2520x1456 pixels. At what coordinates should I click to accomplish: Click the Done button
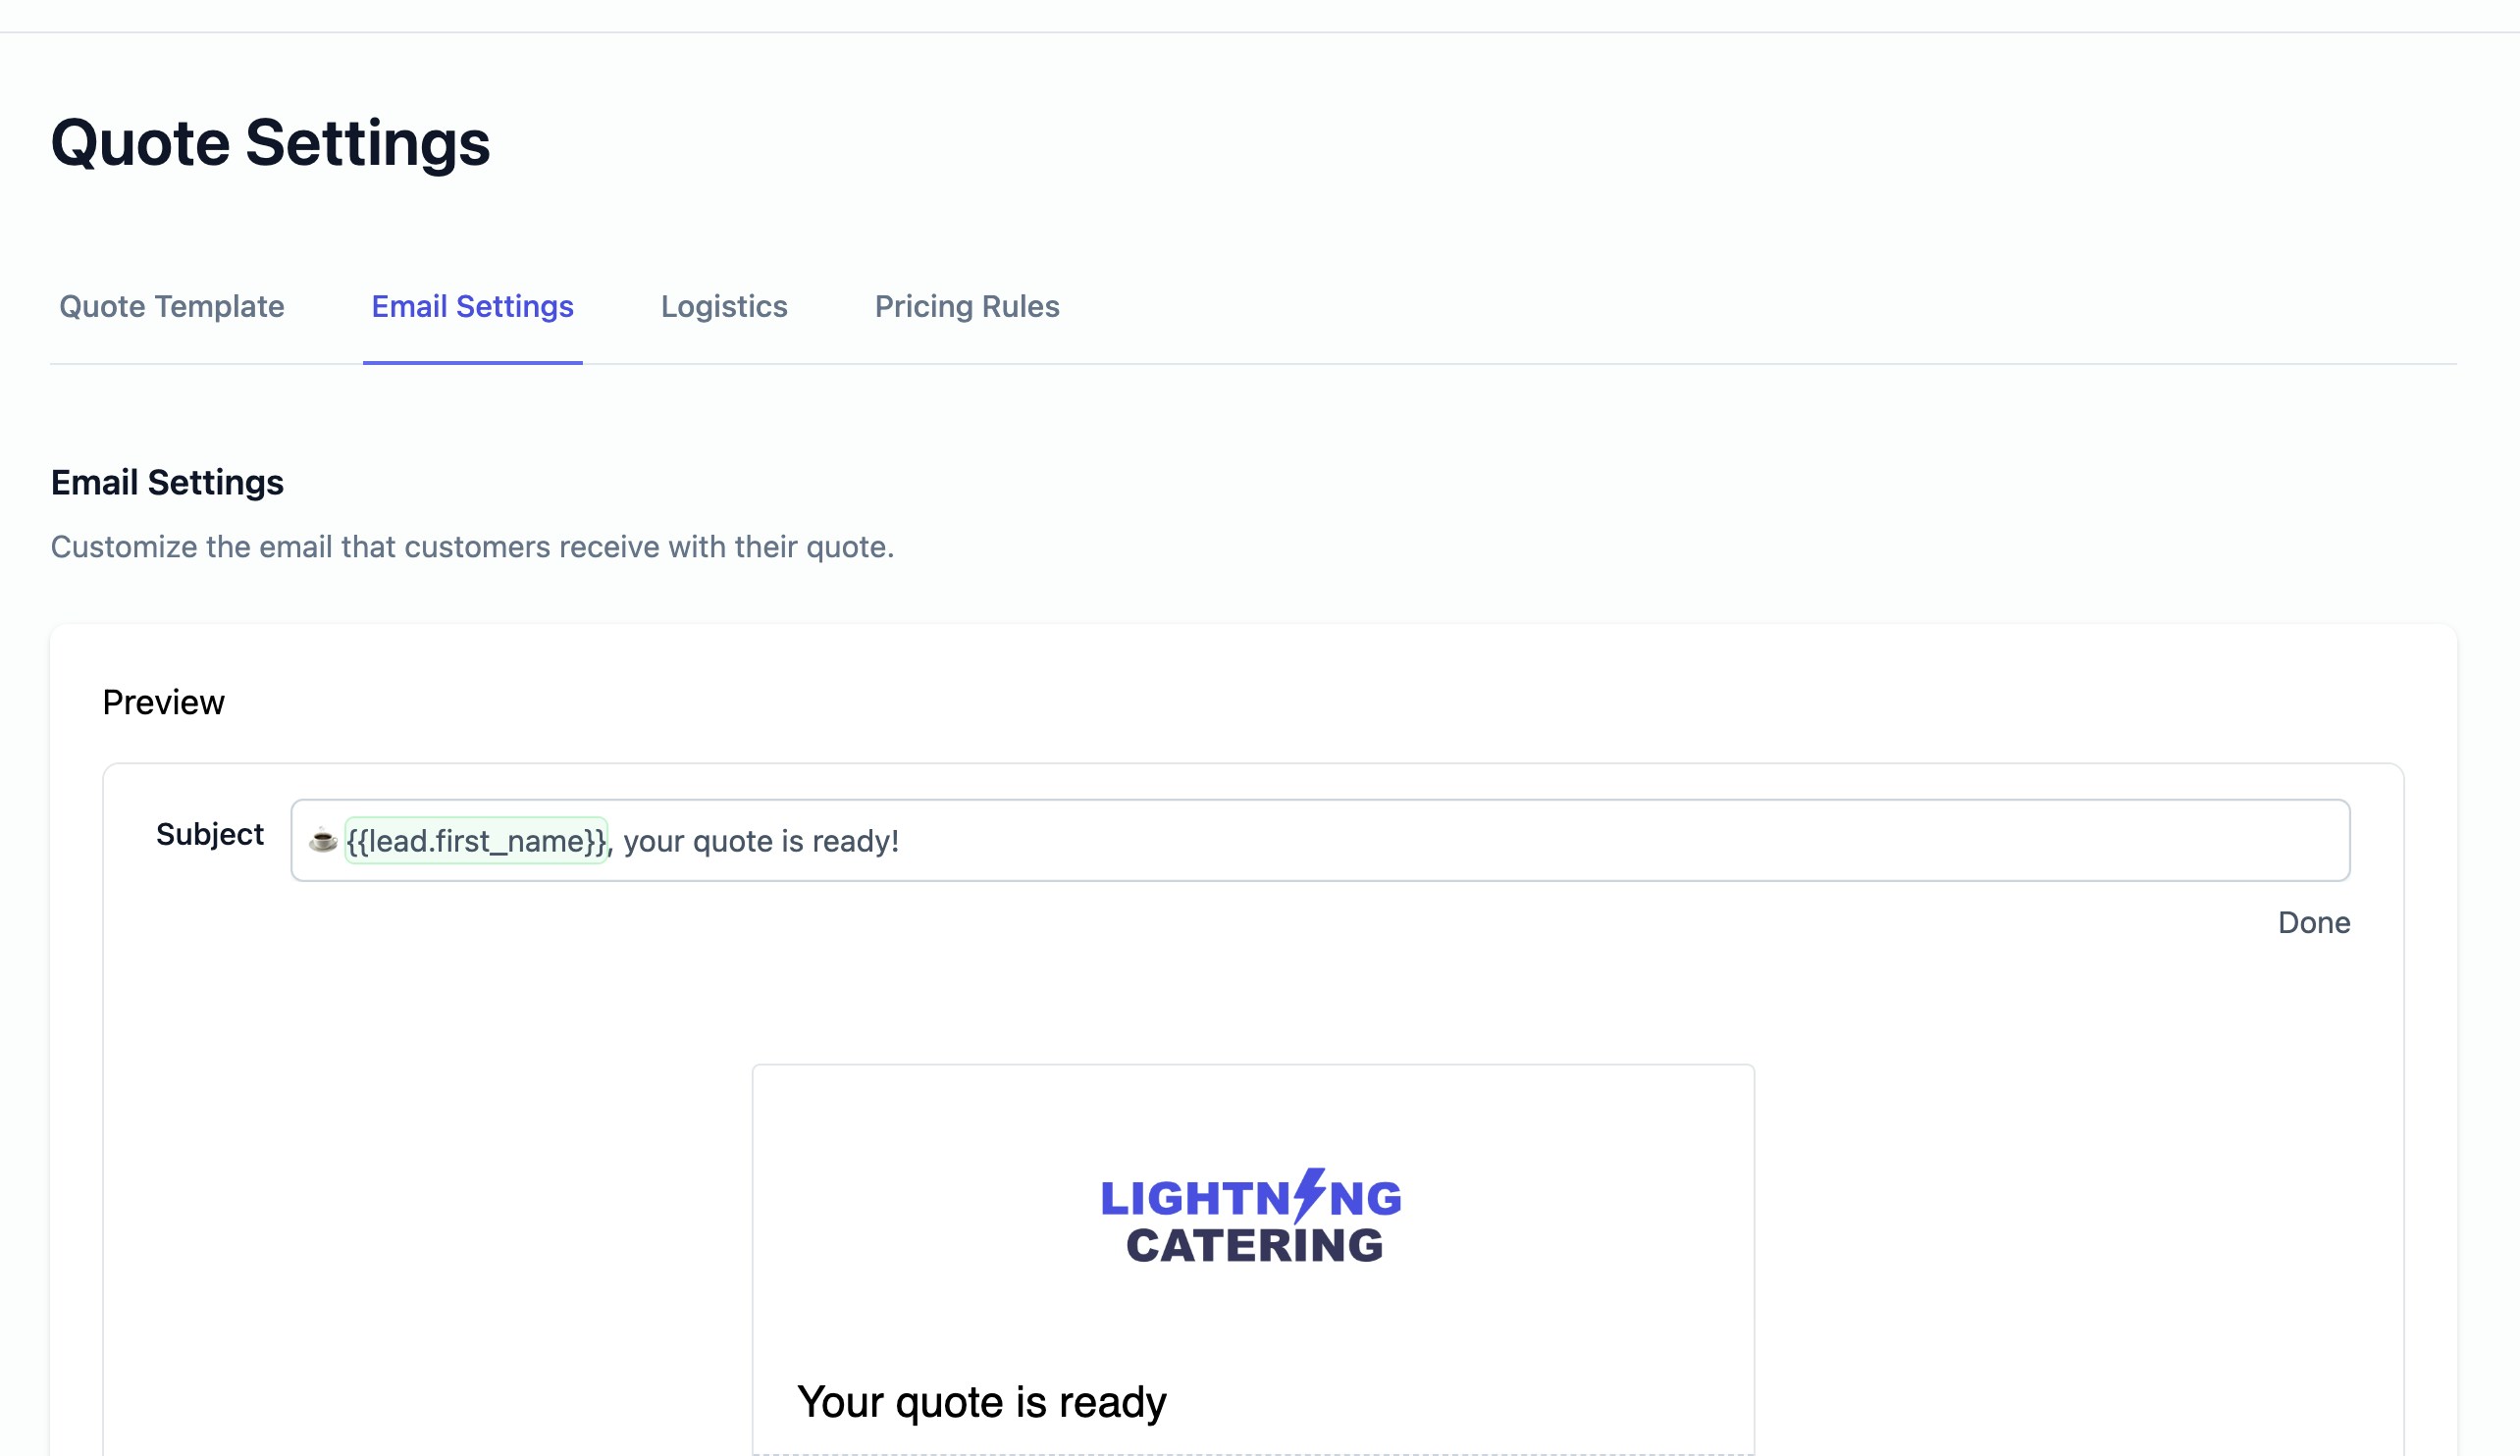pyautogui.click(x=2314, y=922)
